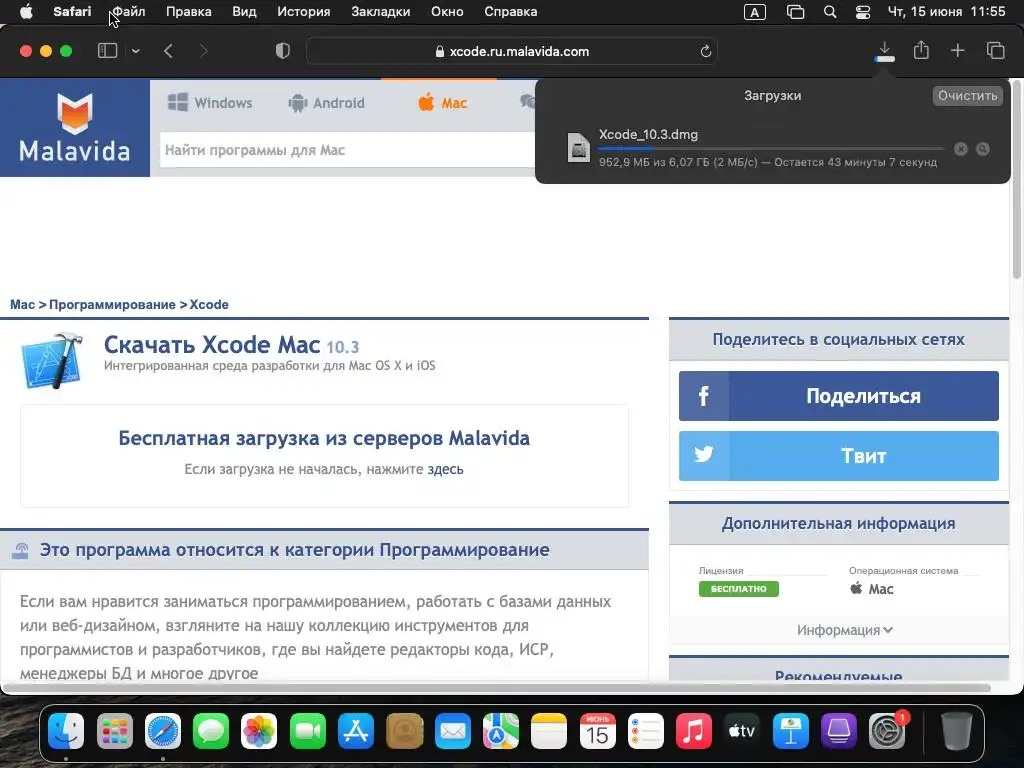Open the Окно menu
The height and width of the screenshot is (768, 1024).
click(x=447, y=12)
